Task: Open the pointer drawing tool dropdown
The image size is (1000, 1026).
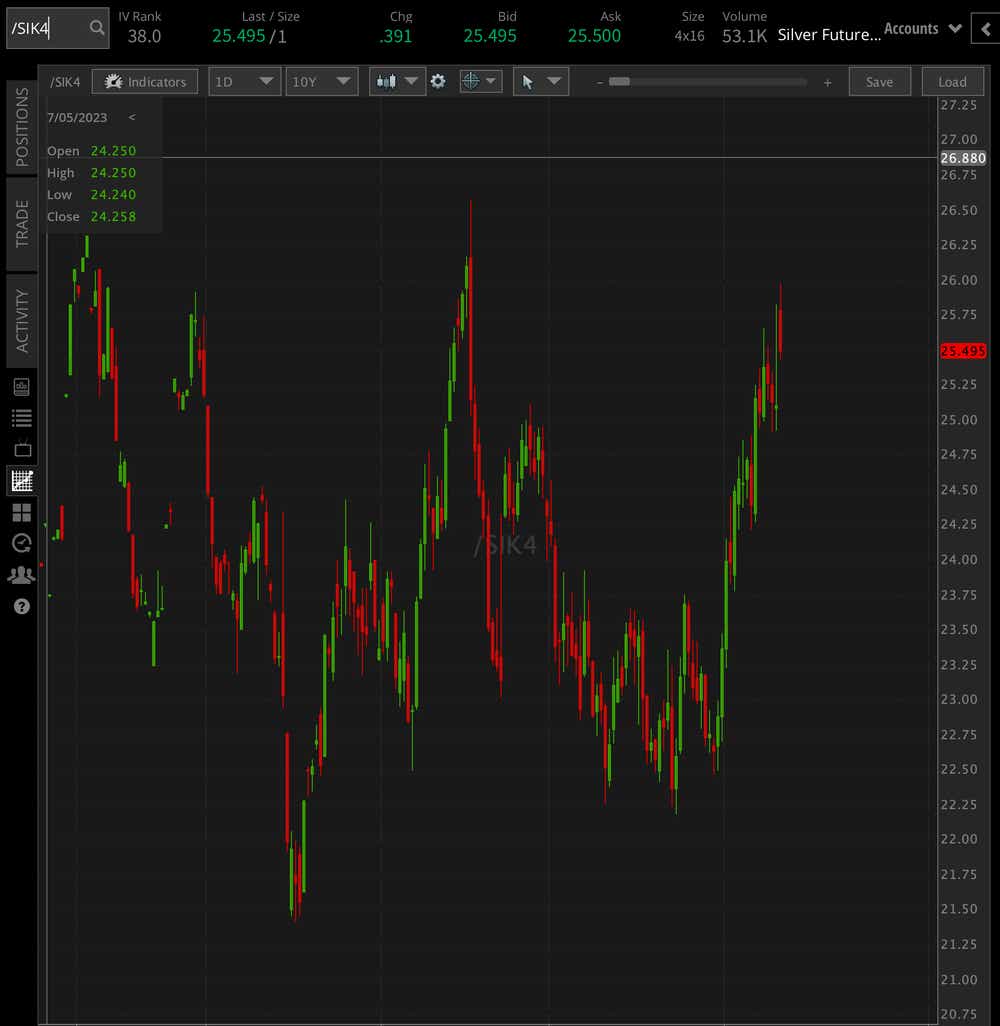Action: 541,82
